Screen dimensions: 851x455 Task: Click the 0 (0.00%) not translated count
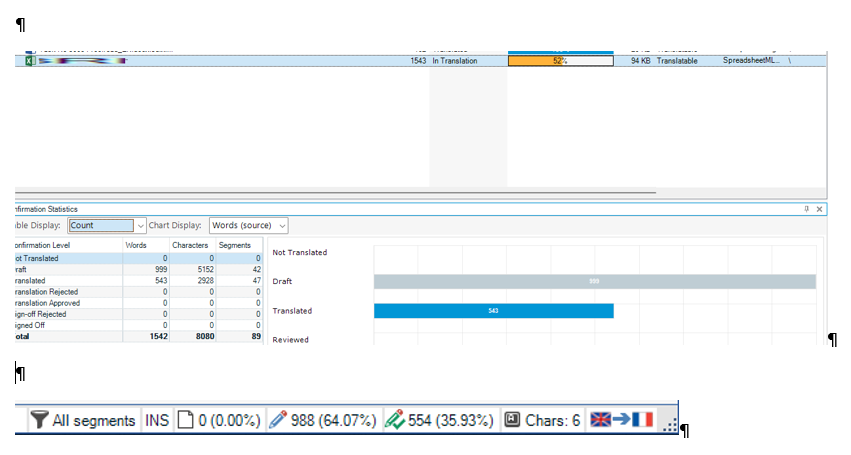point(229,420)
